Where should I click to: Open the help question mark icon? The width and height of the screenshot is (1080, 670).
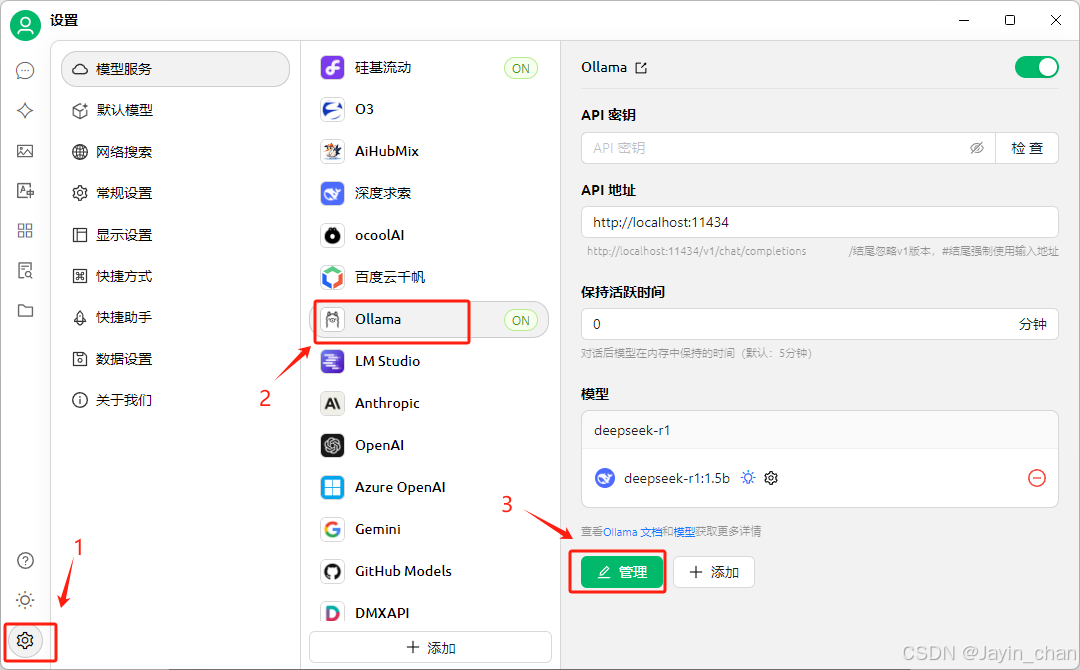25,561
